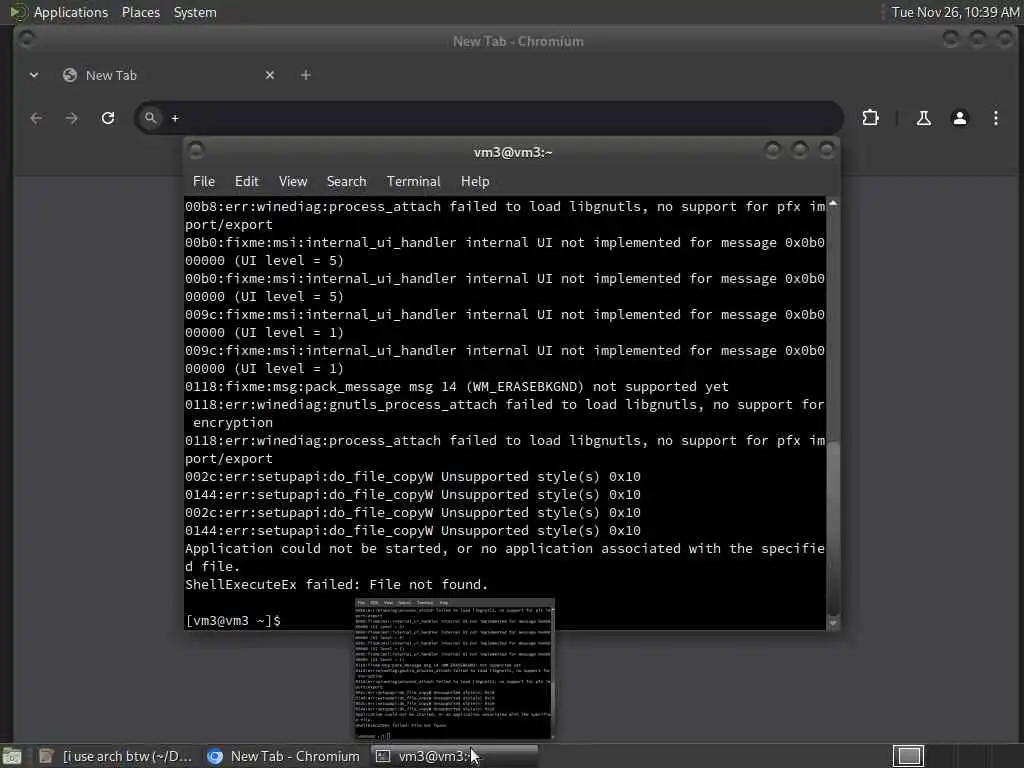Screen dimensions: 1024x768
Task: Open the terminal Edit menu
Action: 246,182
